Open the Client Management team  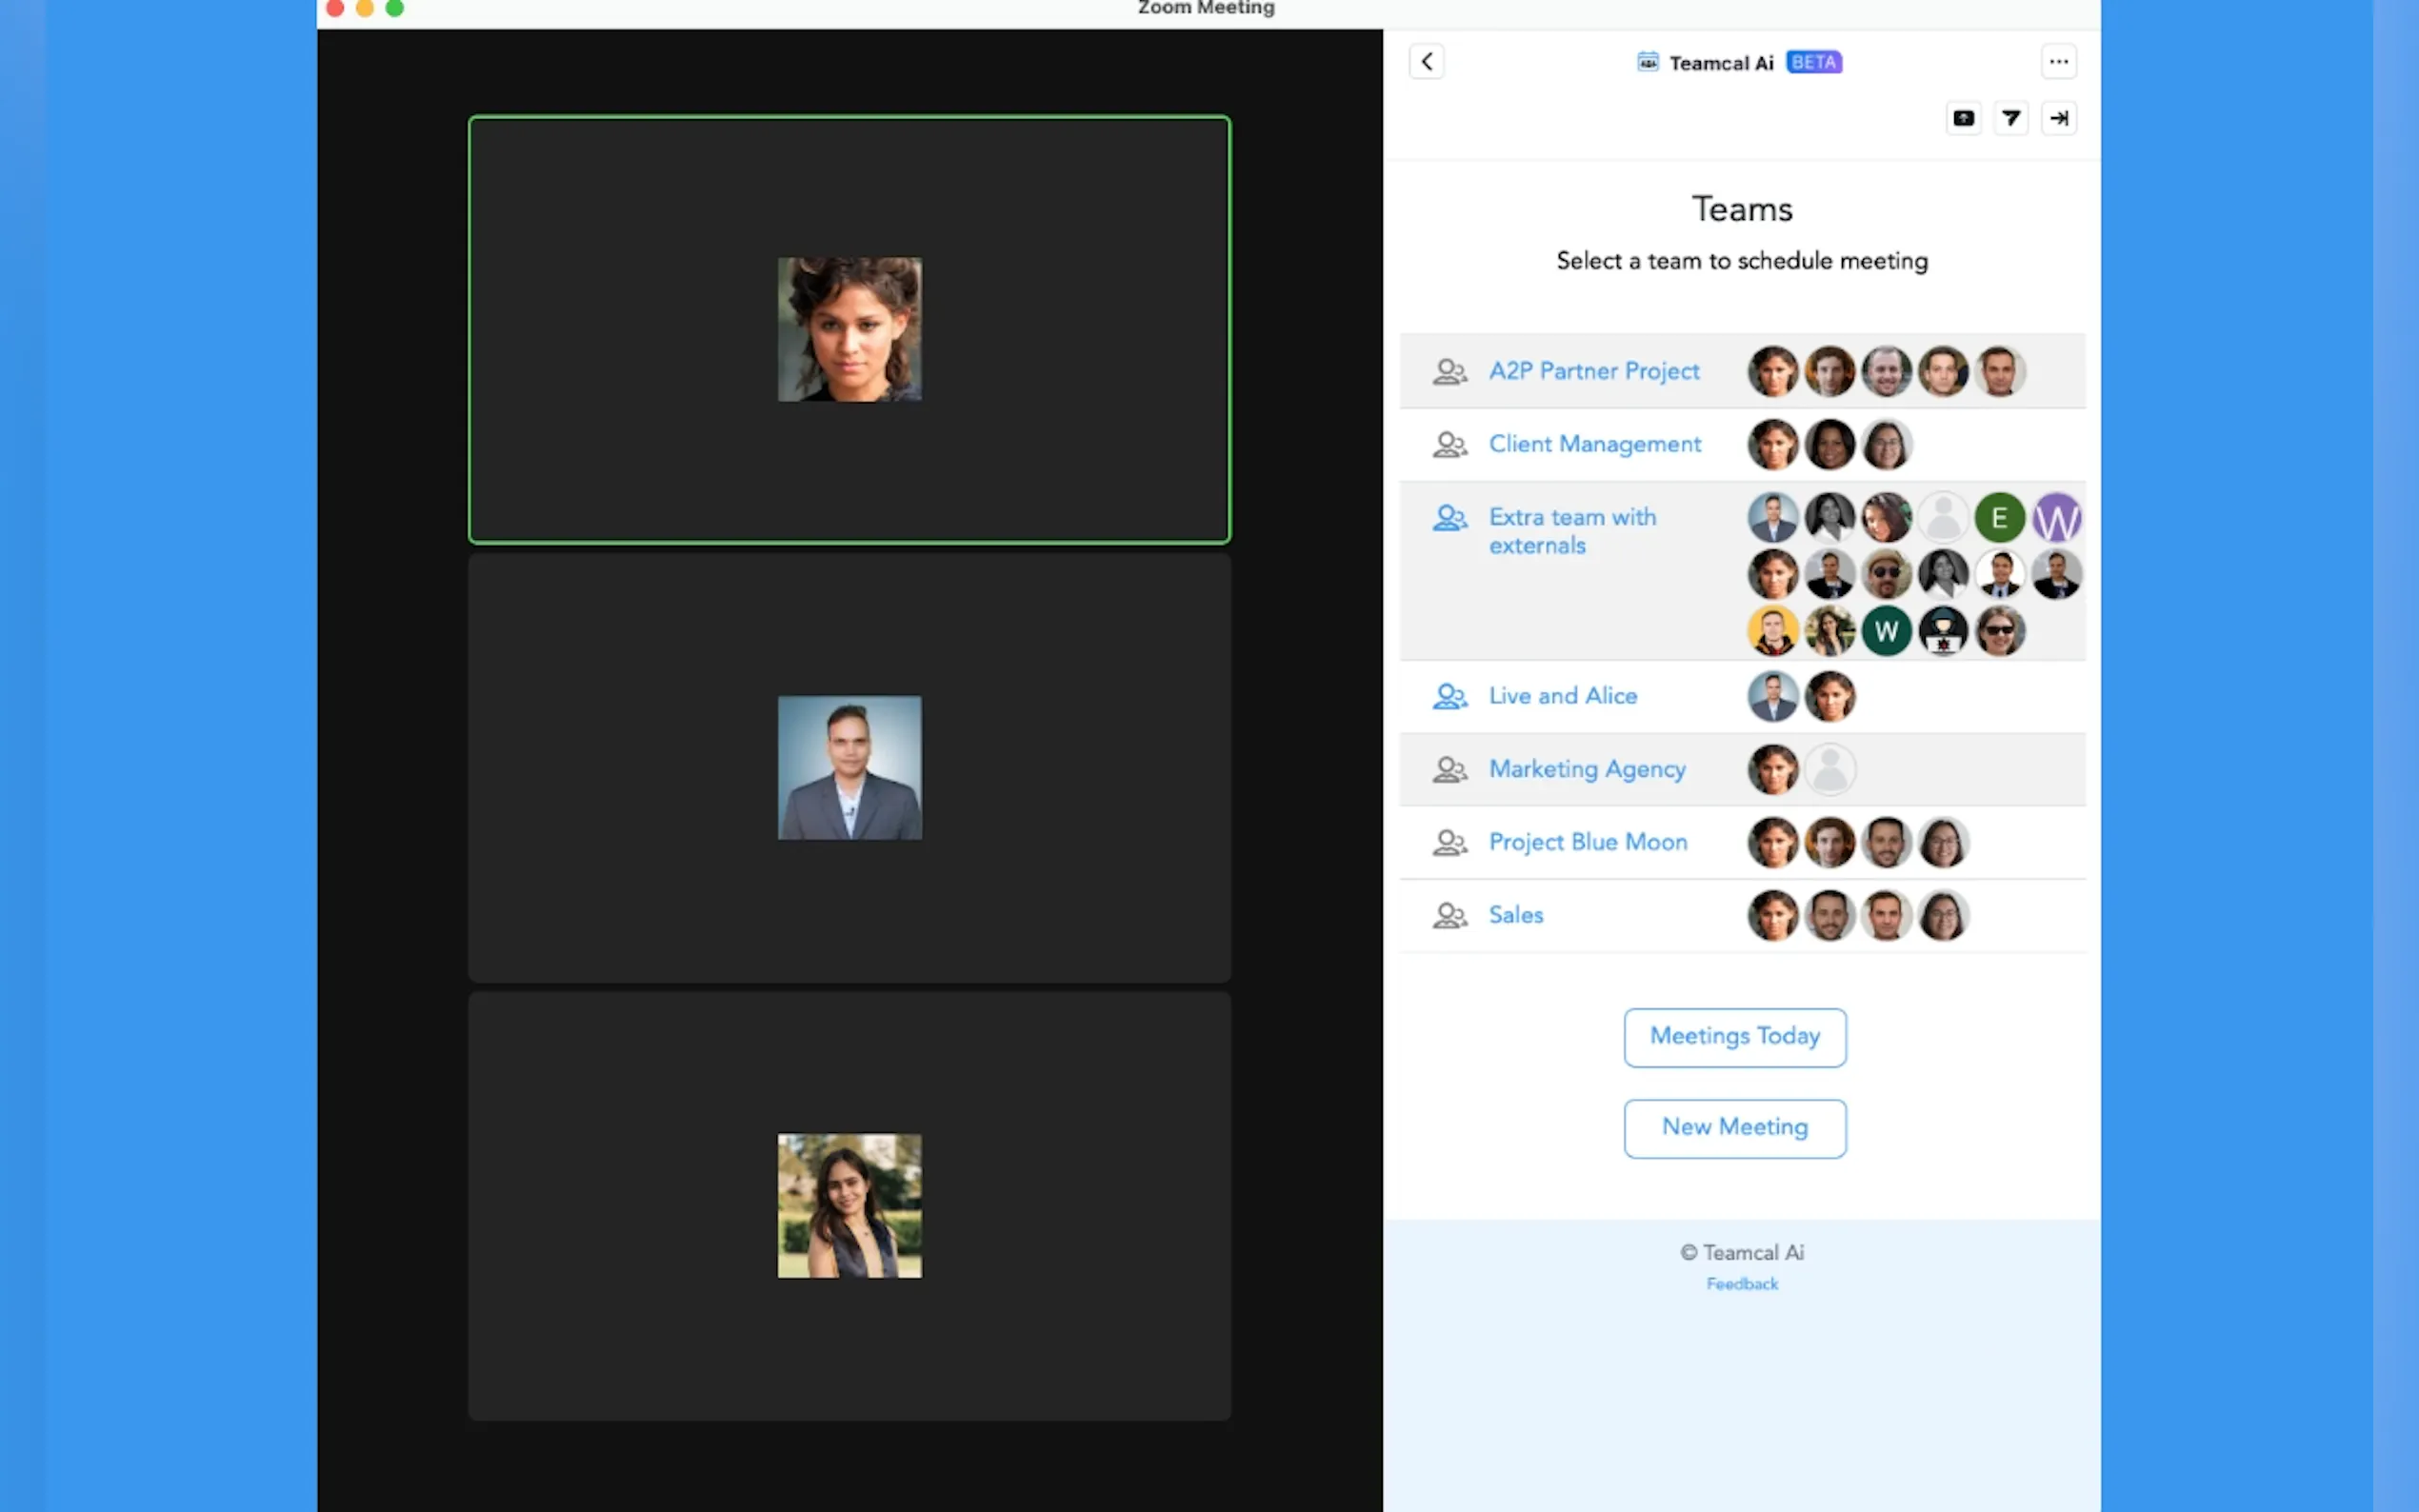coord(1594,444)
